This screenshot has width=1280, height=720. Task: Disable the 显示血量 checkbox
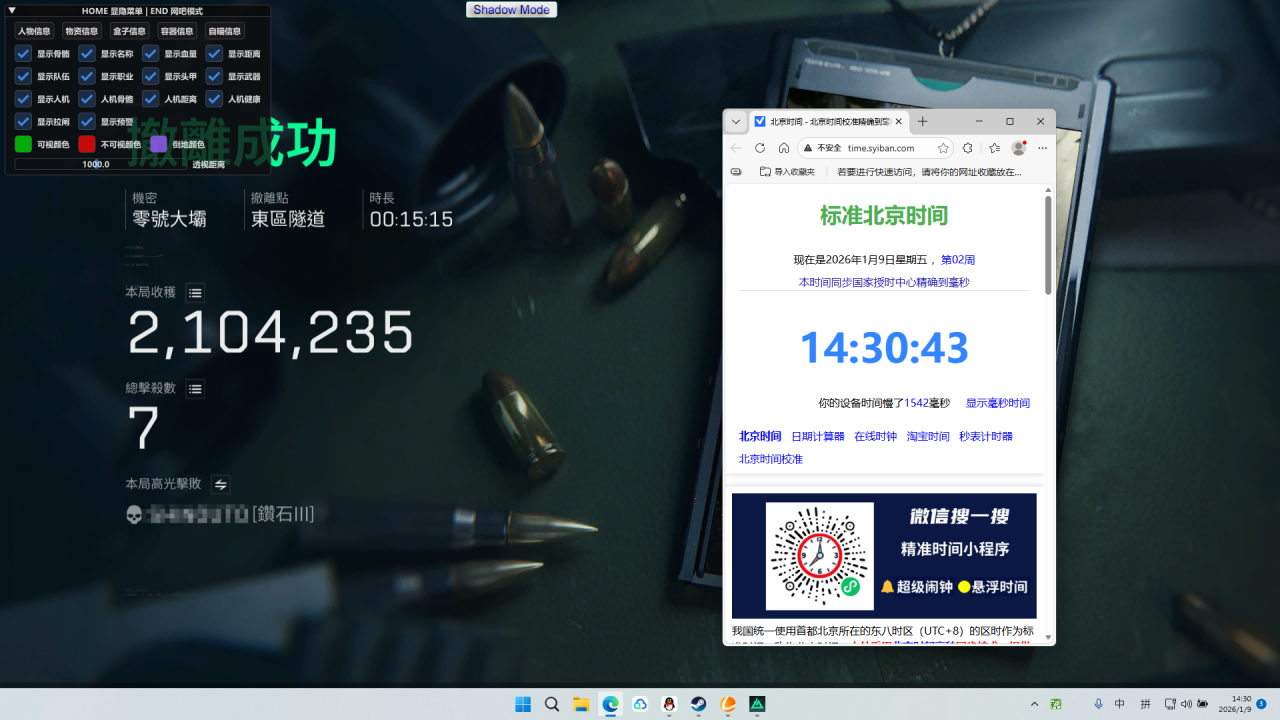tap(150, 53)
